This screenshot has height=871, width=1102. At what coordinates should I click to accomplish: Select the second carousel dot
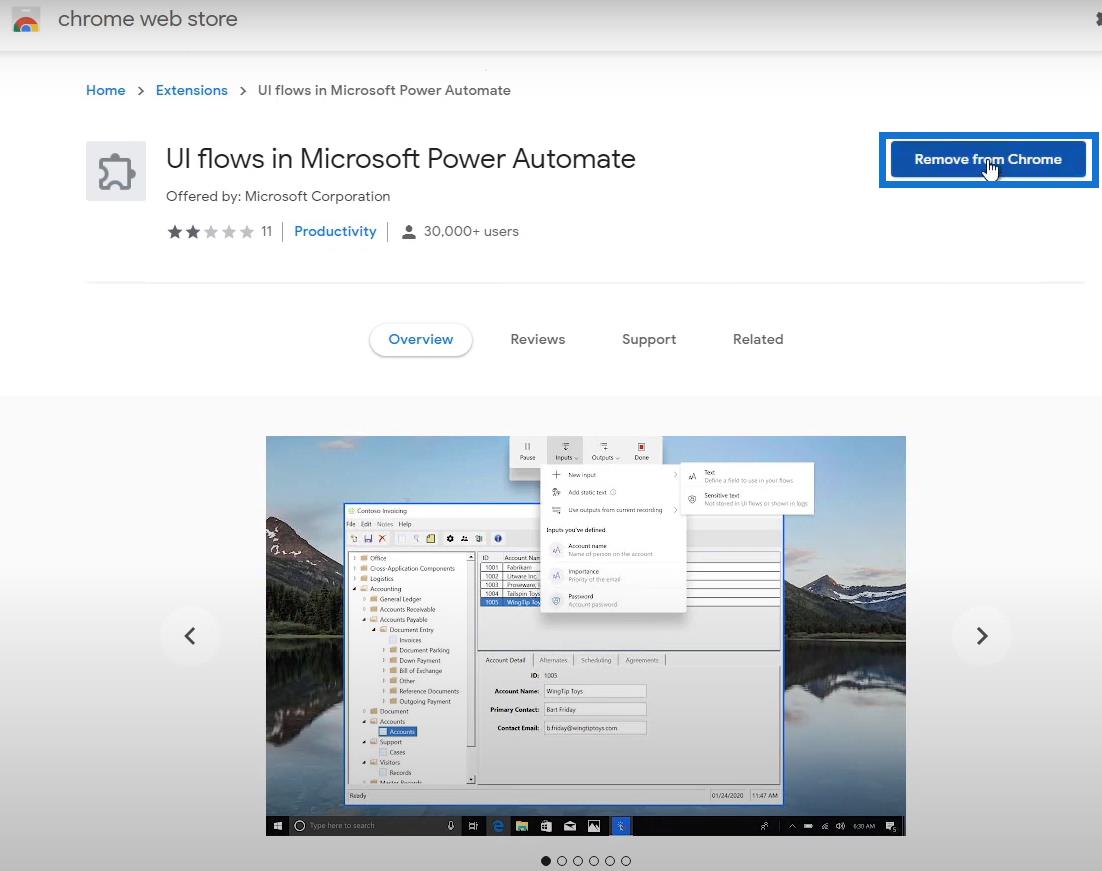click(562, 860)
